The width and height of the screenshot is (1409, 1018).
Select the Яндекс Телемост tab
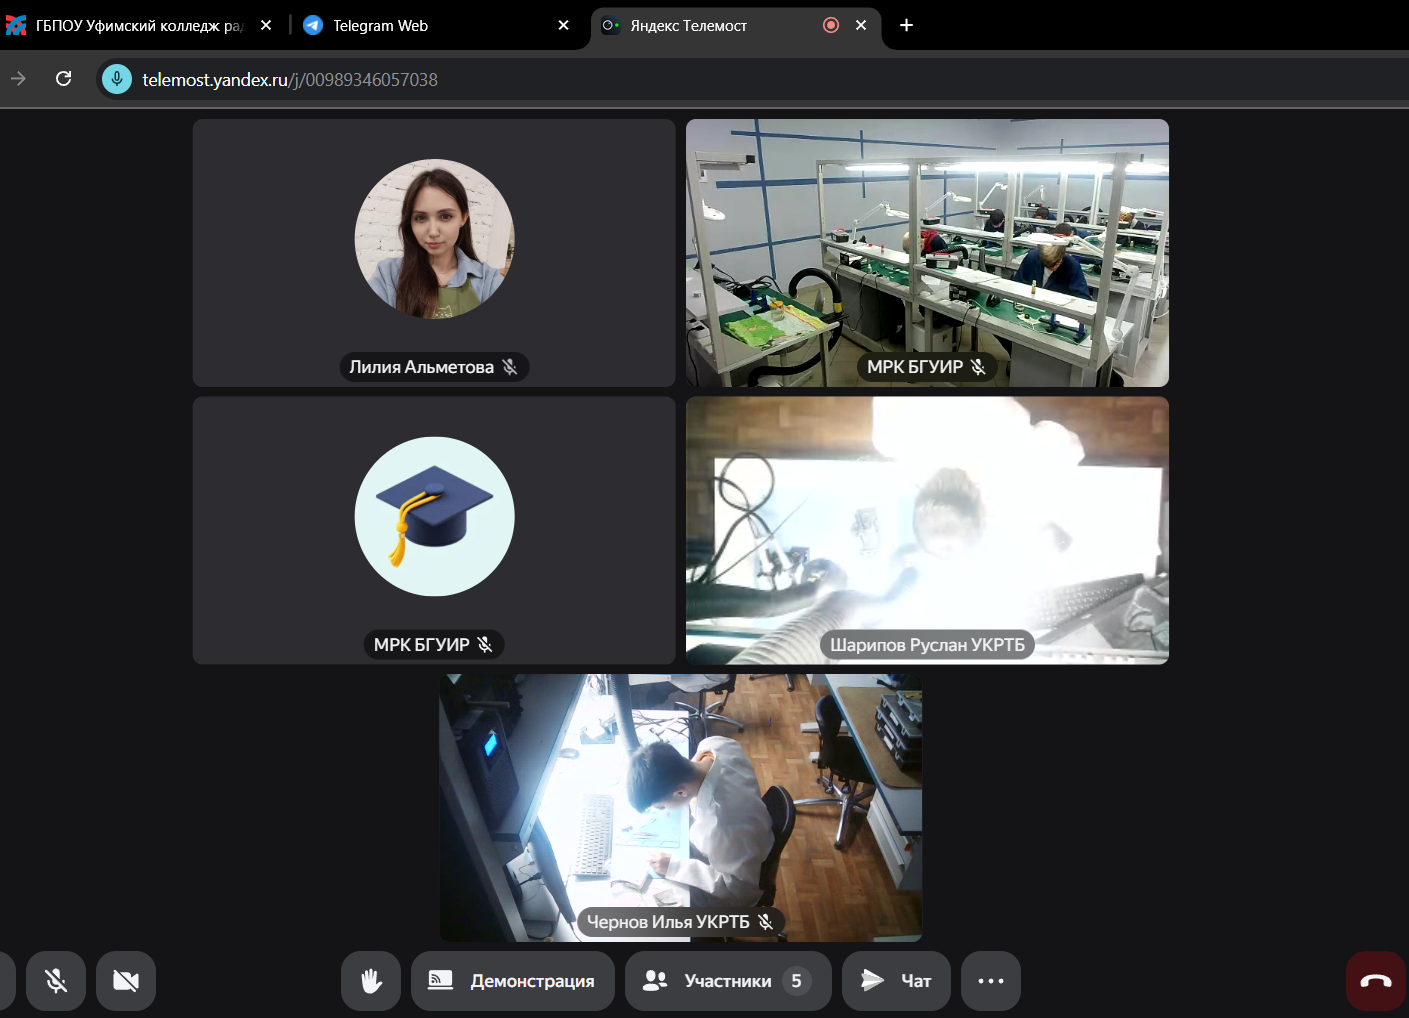(x=736, y=26)
